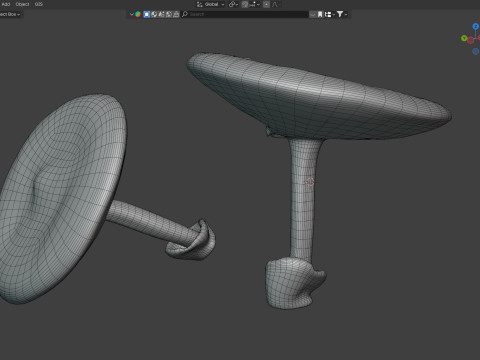
Task: Expand the filter options arrow
Action: point(346,14)
